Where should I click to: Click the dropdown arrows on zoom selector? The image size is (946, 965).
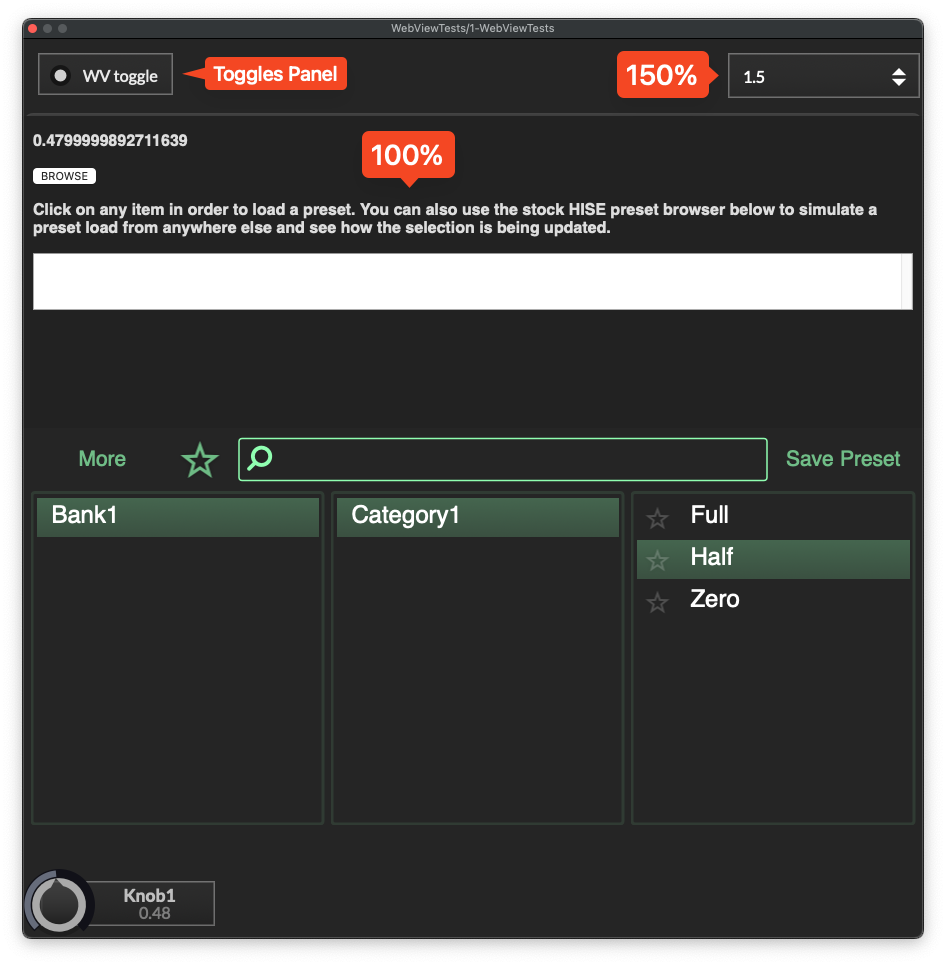point(898,76)
